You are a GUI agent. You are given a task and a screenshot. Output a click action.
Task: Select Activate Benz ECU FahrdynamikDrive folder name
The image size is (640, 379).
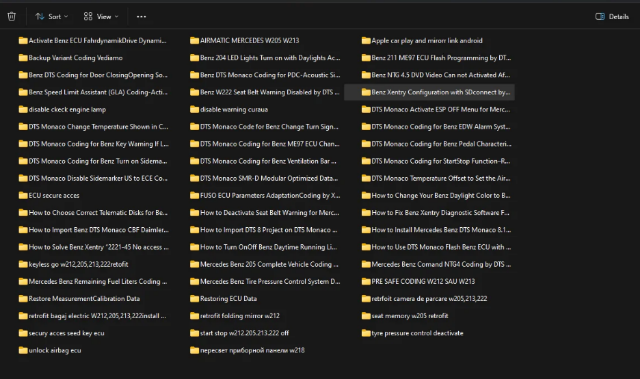click(x=98, y=40)
